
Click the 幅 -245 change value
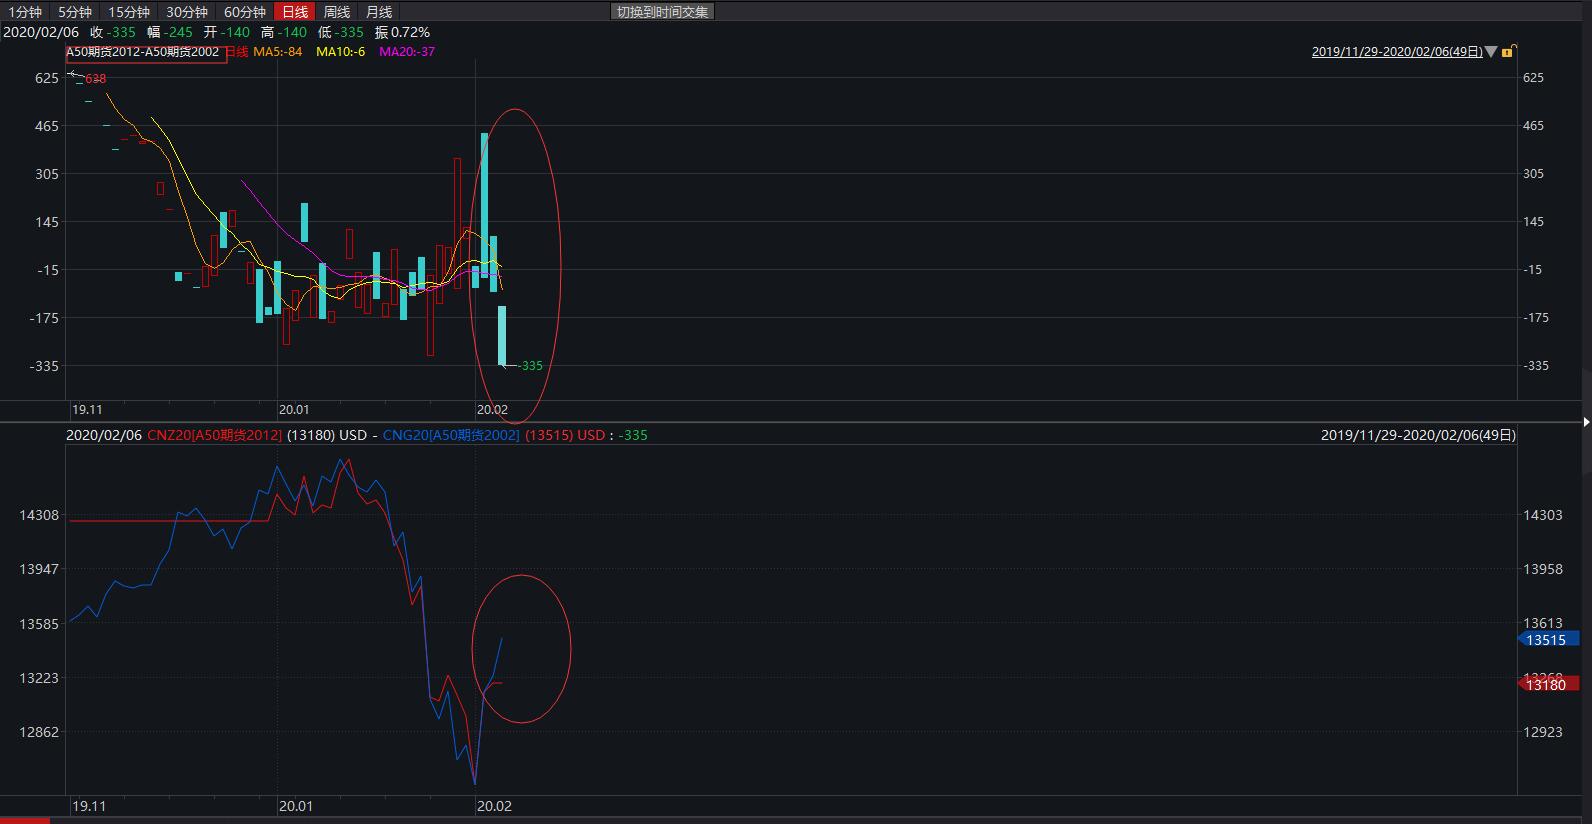coord(169,32)
